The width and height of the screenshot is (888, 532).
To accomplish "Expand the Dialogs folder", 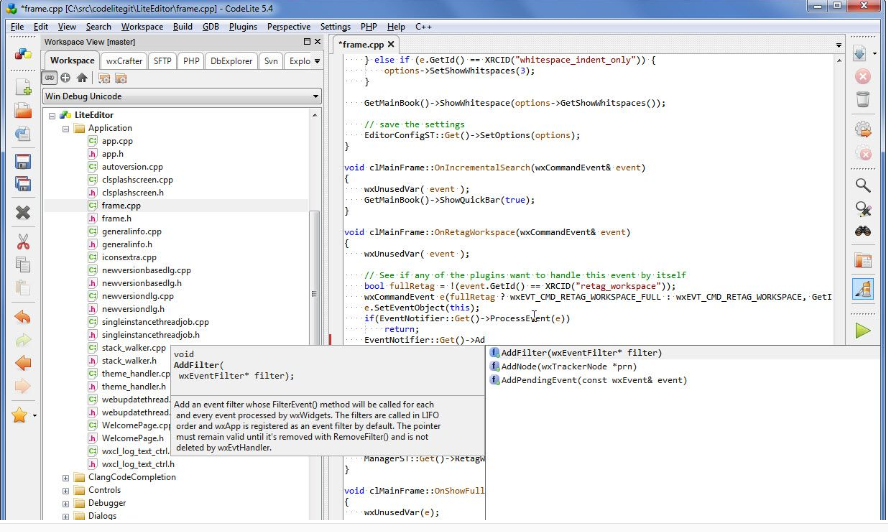I will [66, 516].
